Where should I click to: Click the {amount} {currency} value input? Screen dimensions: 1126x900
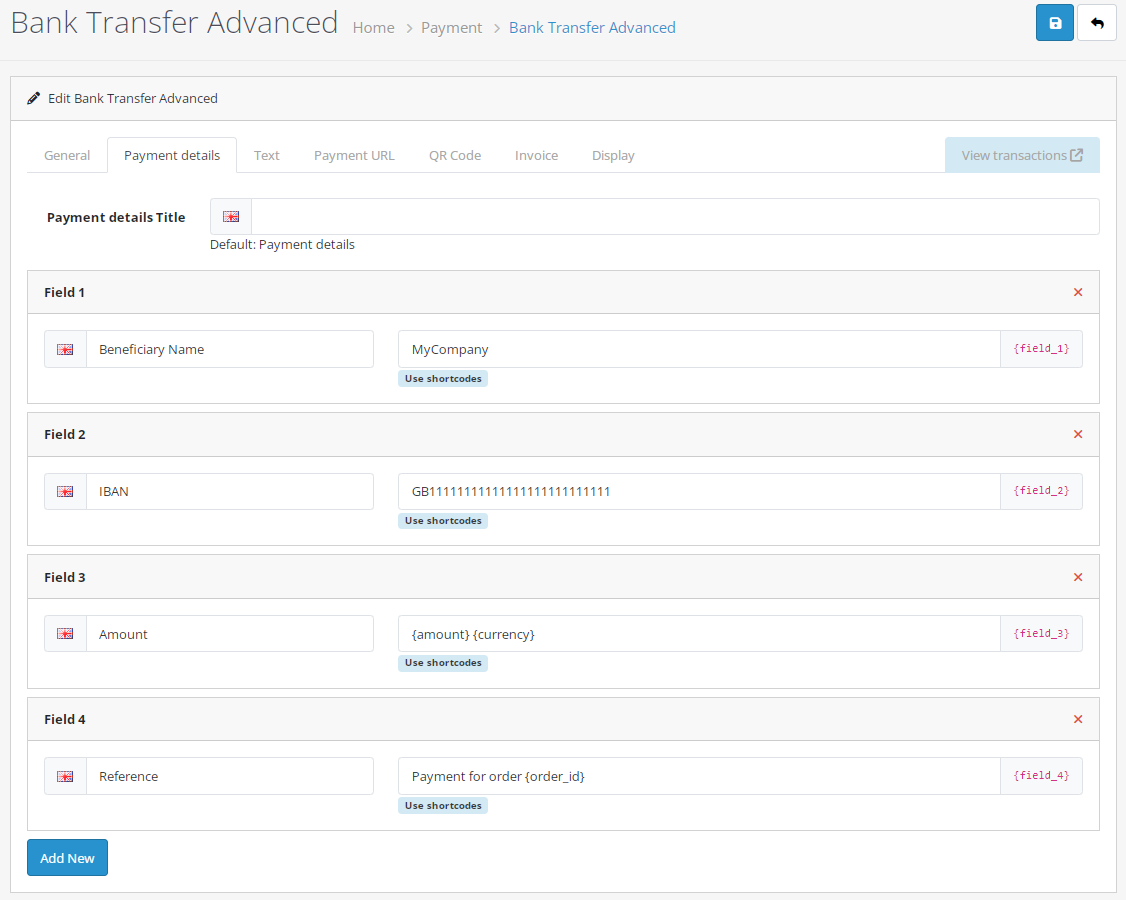(x=699, y=634)
